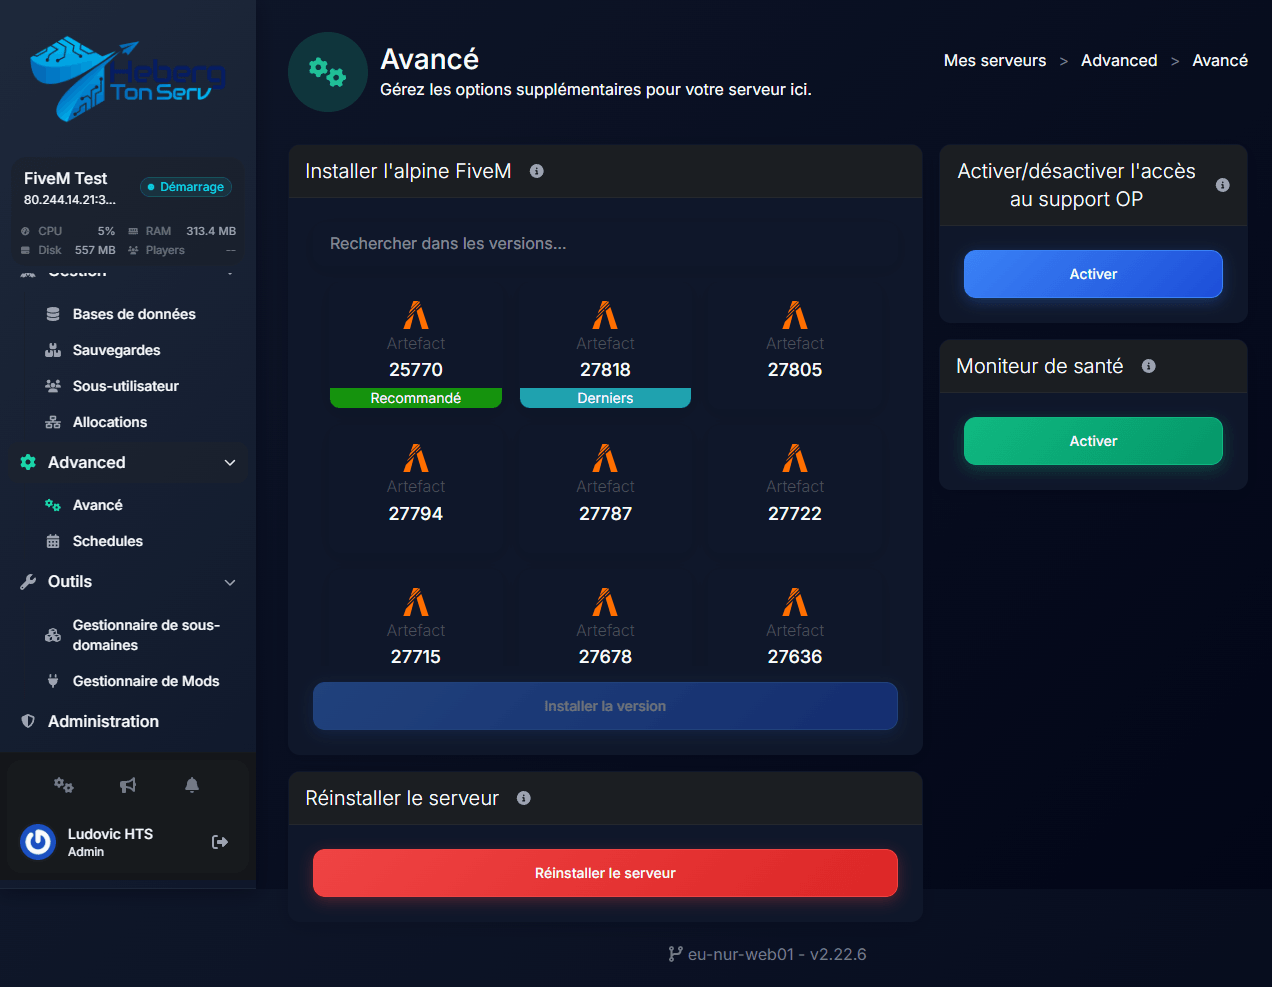Click the Heberg Ton Serv logo
1272x987 pixels.
128,79
